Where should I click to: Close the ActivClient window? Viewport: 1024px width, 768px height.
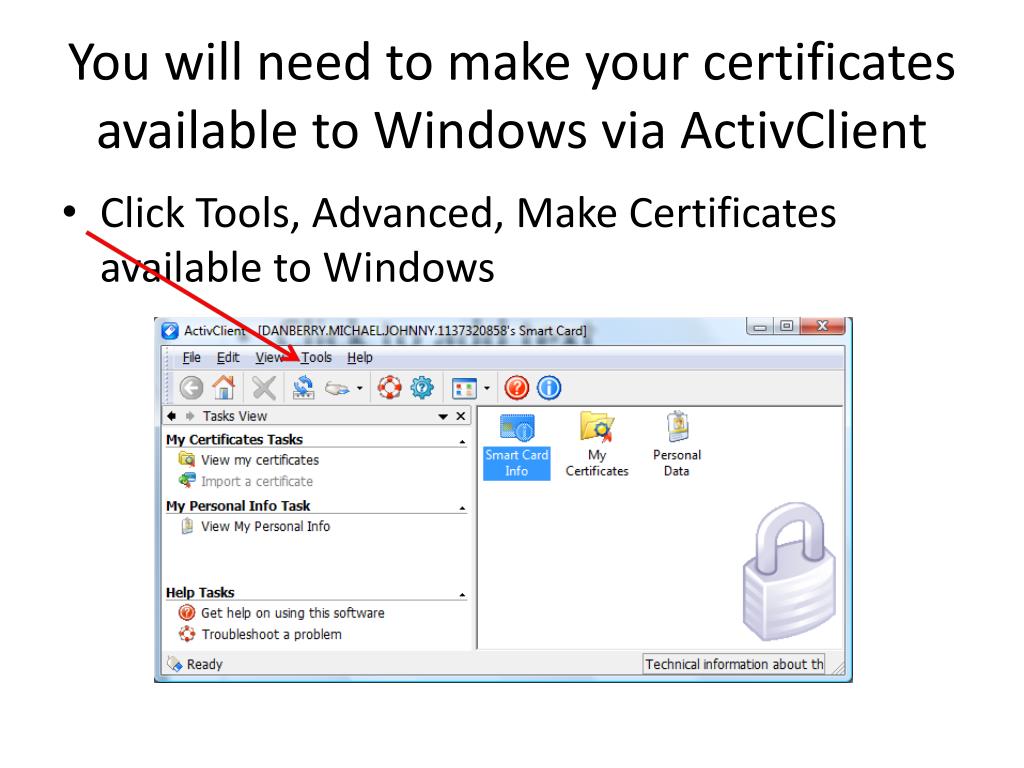(822, 326)
